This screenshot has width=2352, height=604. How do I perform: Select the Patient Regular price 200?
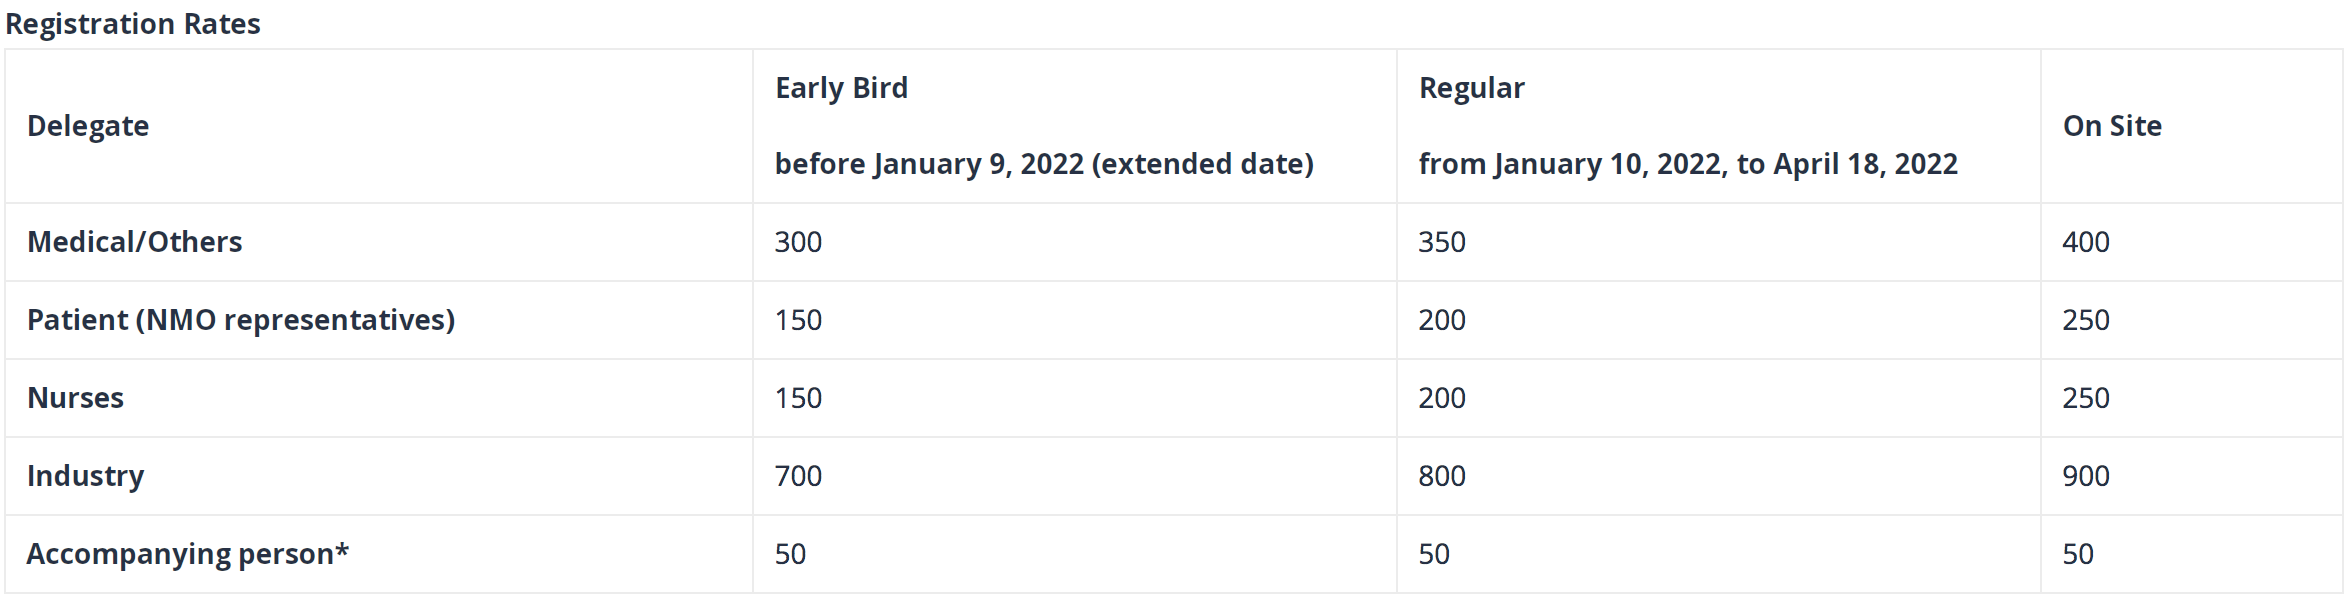1442,320
